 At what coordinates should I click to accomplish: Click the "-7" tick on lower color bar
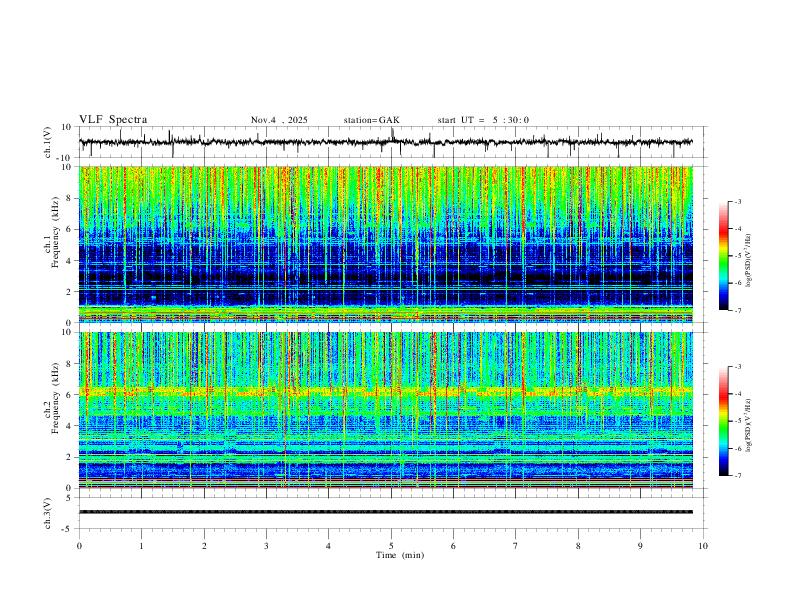[738, 475]
